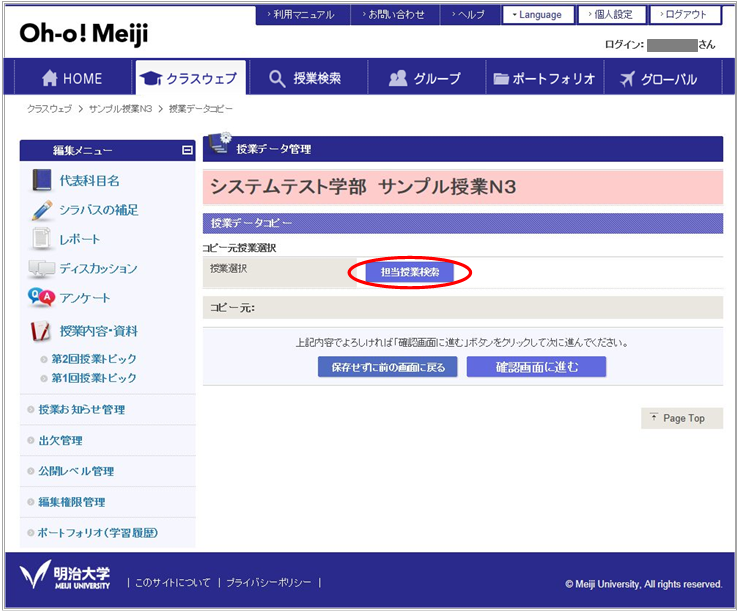
Task: Click the magnifier icon for 授業検索
Action: click(x=277, y=78)
